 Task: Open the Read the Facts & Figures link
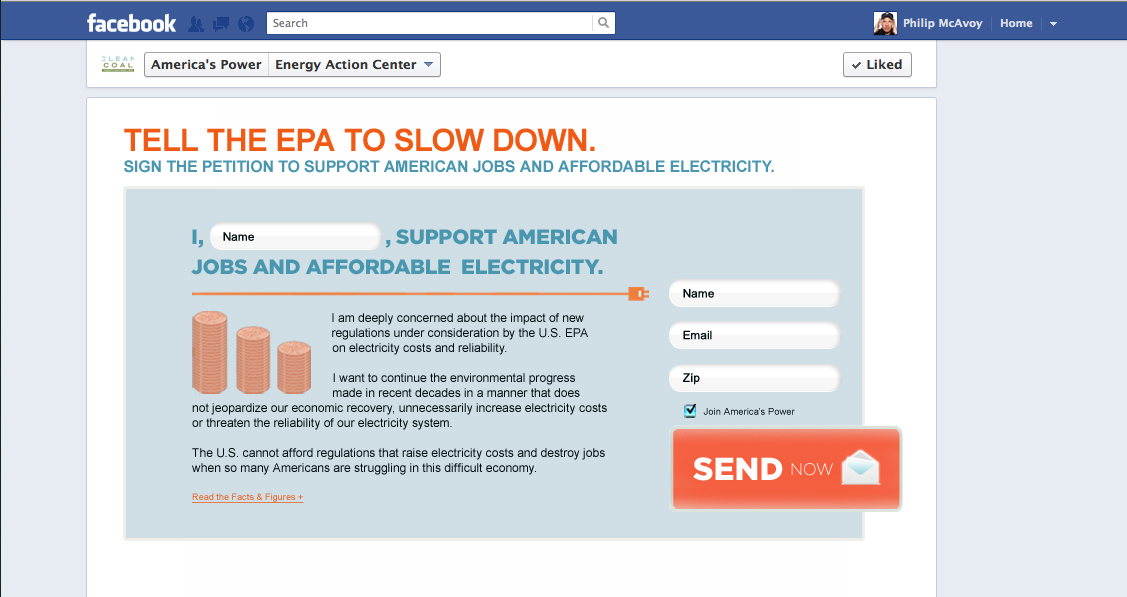pyautogui.click(x=247, y=497)
